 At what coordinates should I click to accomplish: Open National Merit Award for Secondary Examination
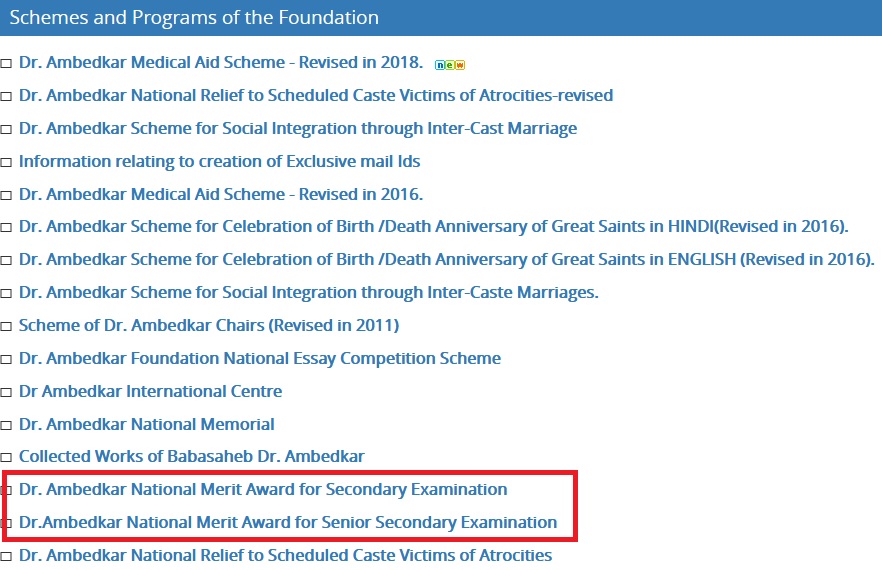(263, 490)
